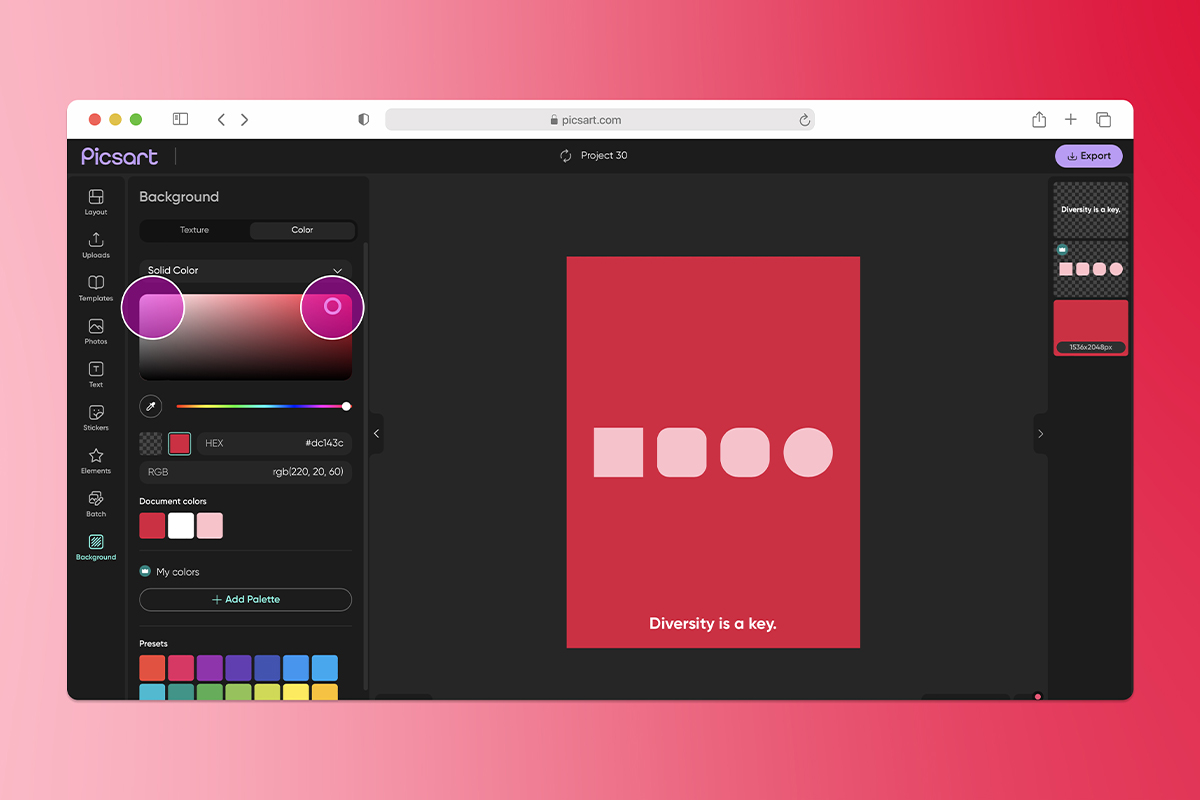1200x800 pixels.
Task: Switch to the Texture tab
Action: pyautogui.click(x=194, y=230)
